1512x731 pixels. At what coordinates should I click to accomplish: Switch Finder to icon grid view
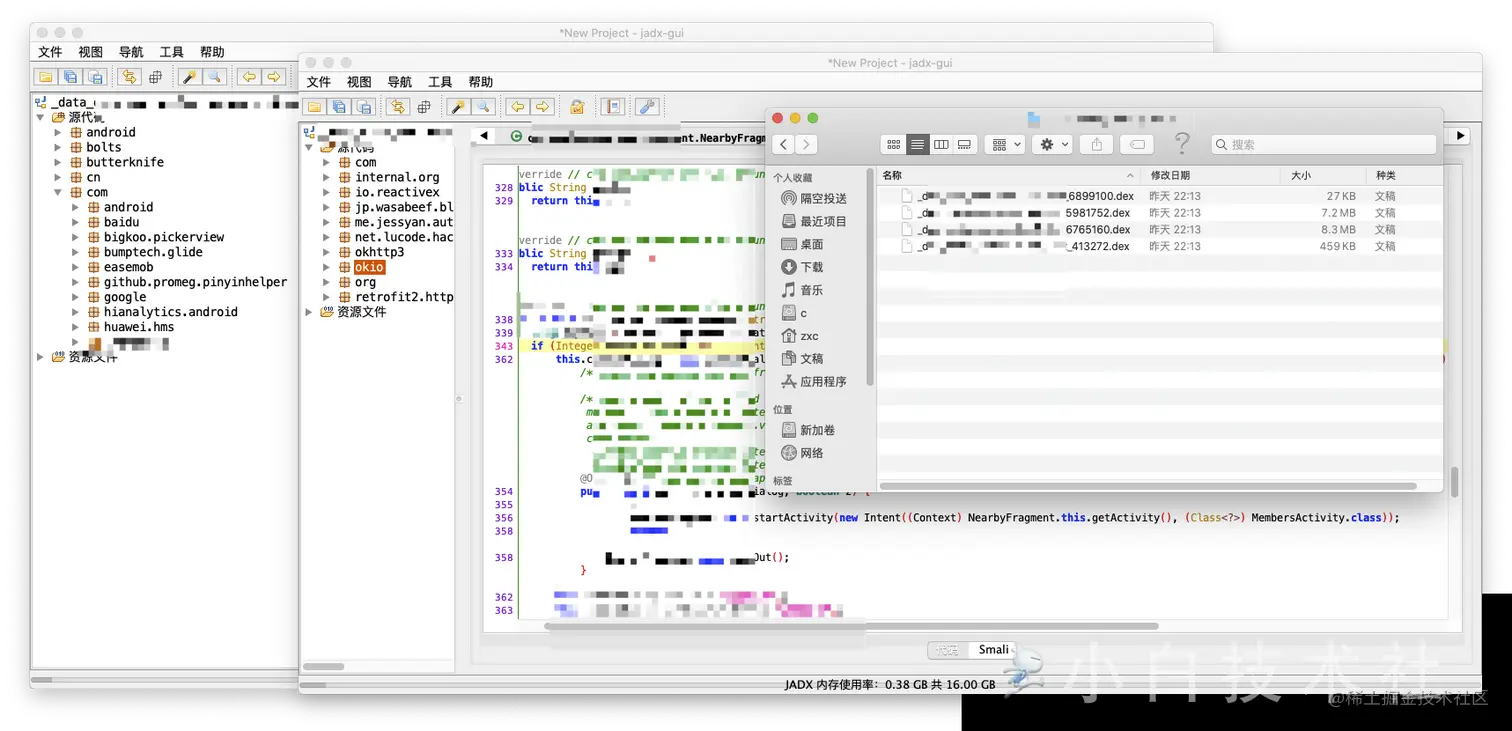pyautogui.click(x=894, y=145)
